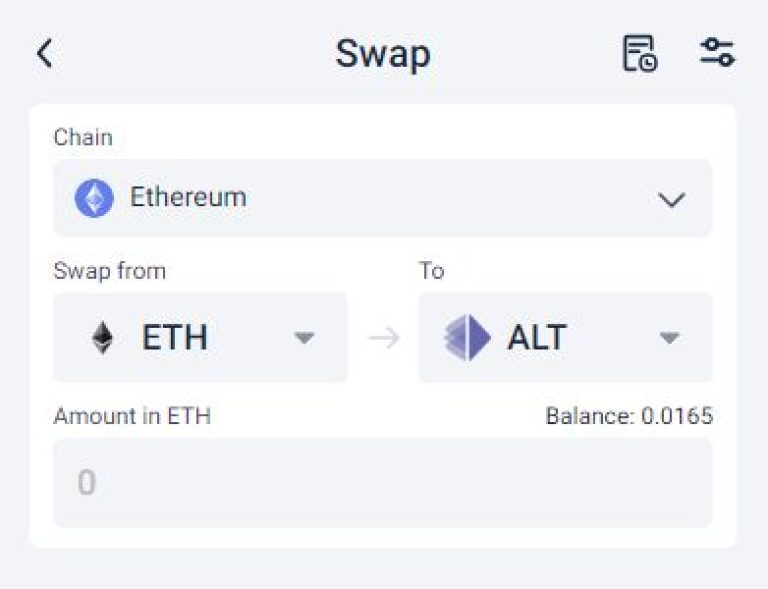Click the ETH token diamond icon
Viewport: 768px width, 589px height.
[x=103, y=337]
